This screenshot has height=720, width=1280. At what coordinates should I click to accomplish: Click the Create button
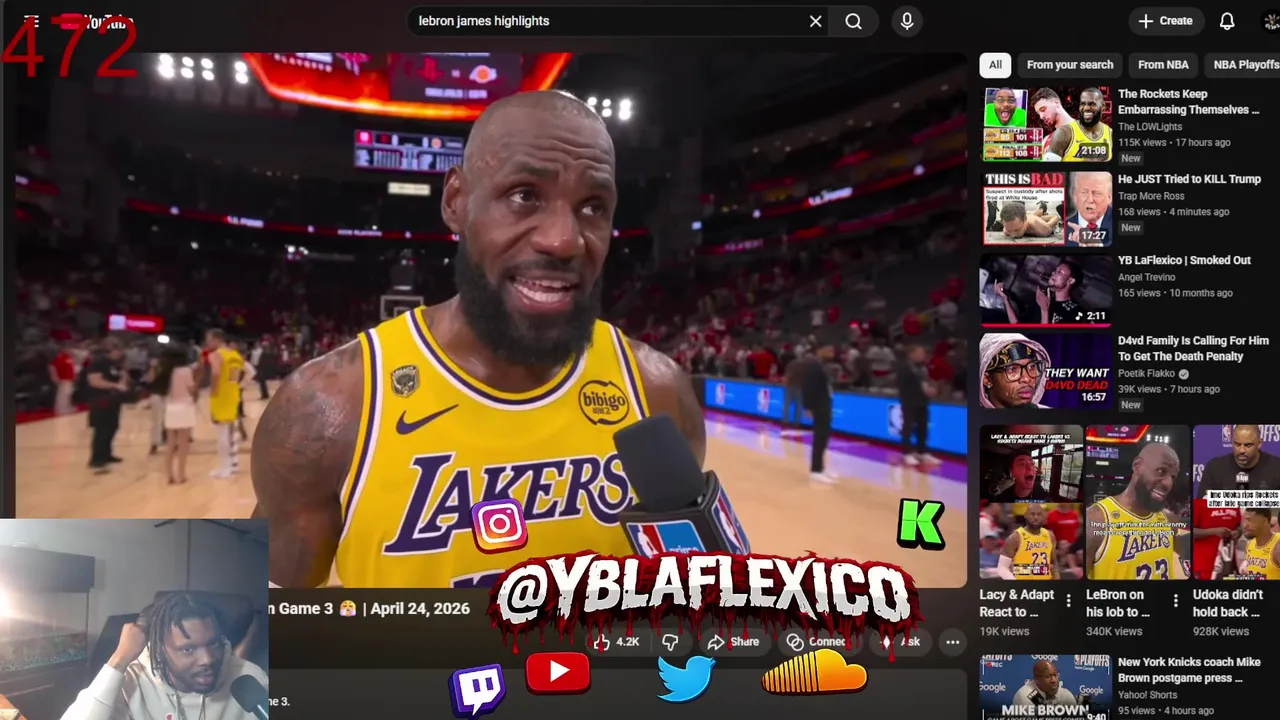[1165, 21]
